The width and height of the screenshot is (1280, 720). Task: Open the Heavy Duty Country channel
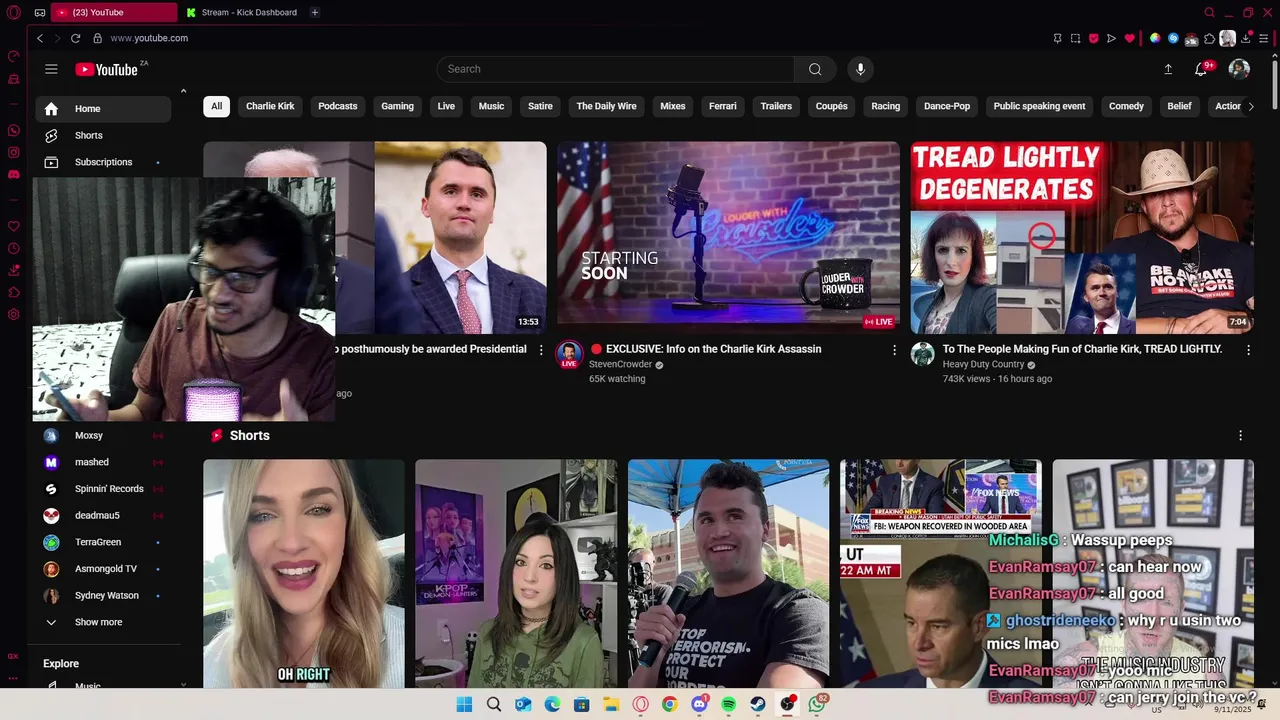(x=983, y=365)
